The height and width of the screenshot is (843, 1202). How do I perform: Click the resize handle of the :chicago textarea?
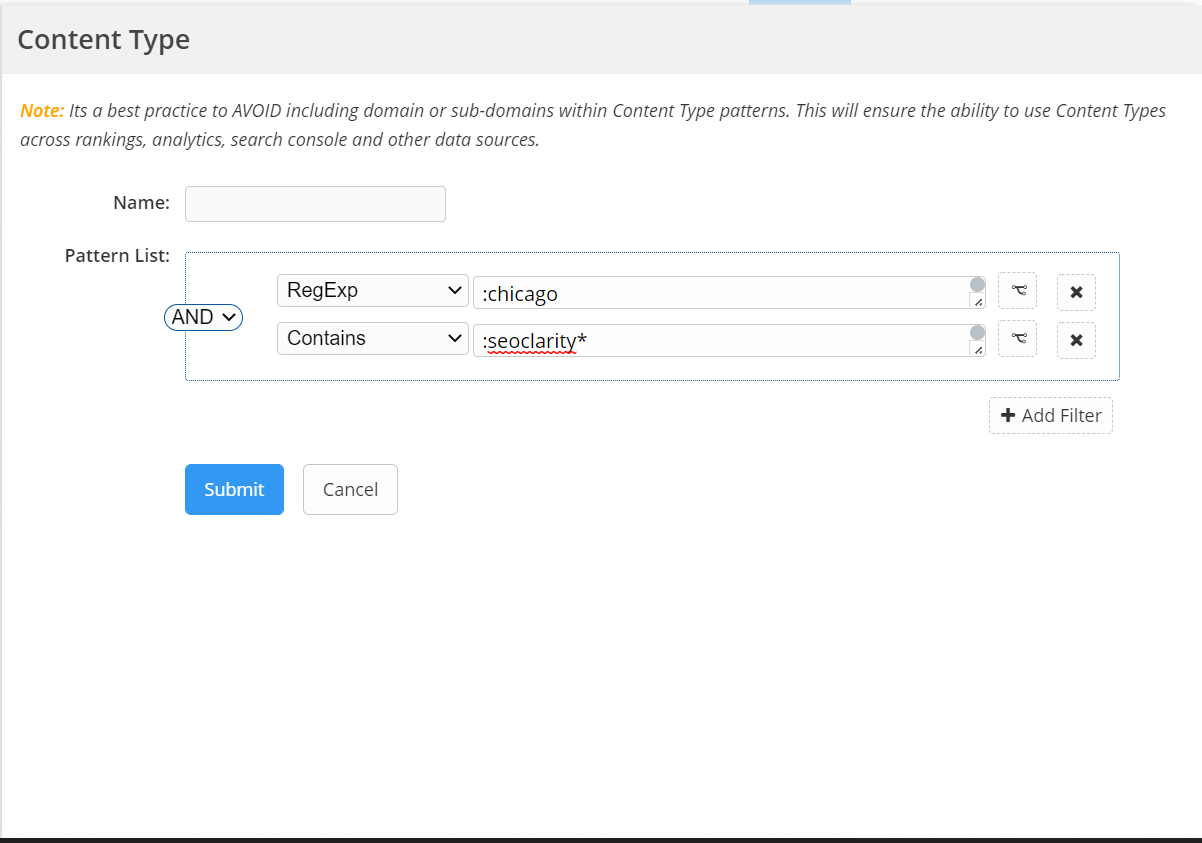coord(978,302)
